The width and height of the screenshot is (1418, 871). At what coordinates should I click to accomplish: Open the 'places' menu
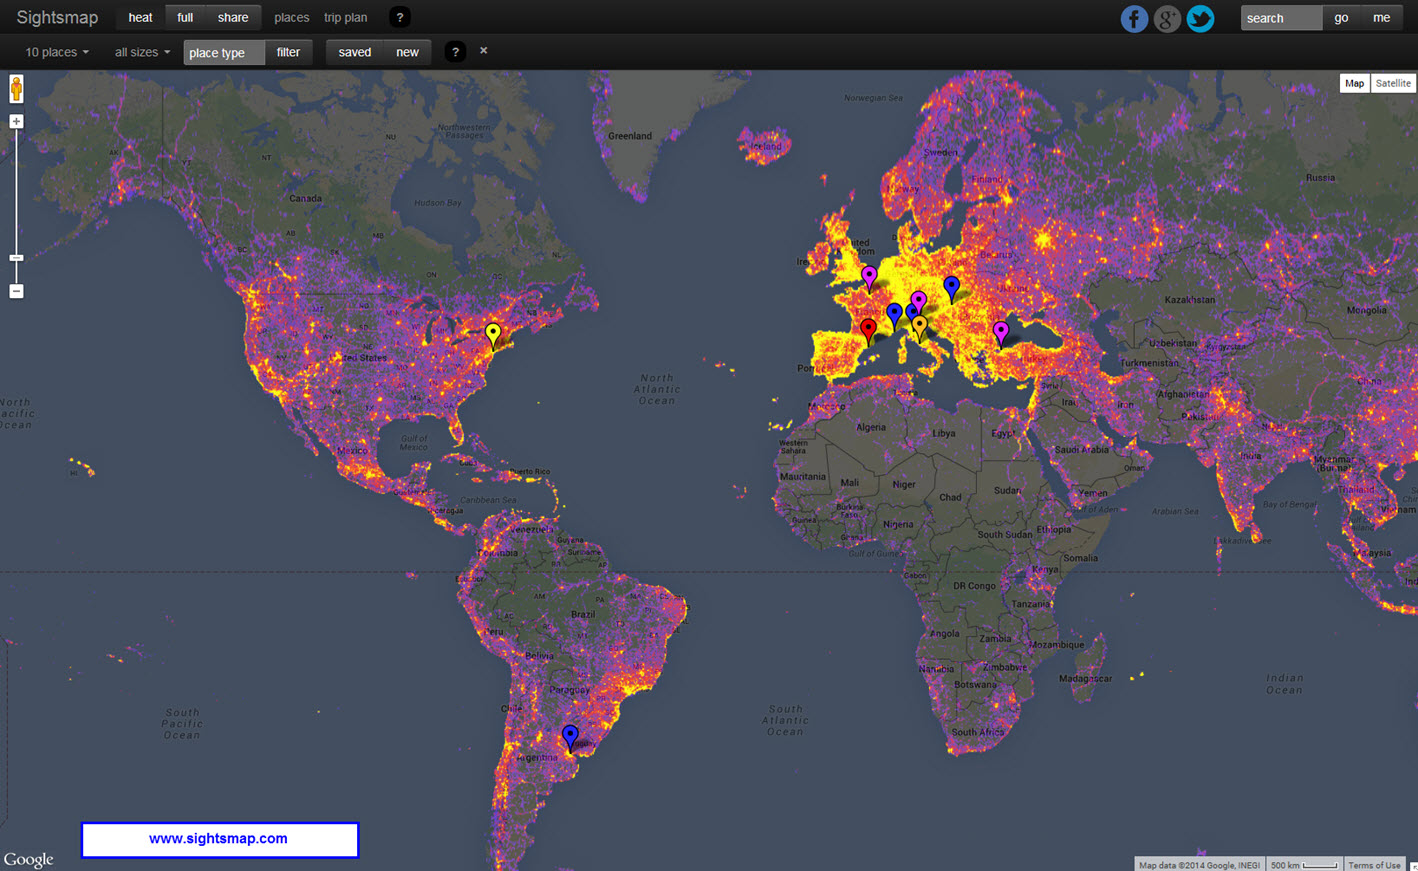tap(292, 17)
